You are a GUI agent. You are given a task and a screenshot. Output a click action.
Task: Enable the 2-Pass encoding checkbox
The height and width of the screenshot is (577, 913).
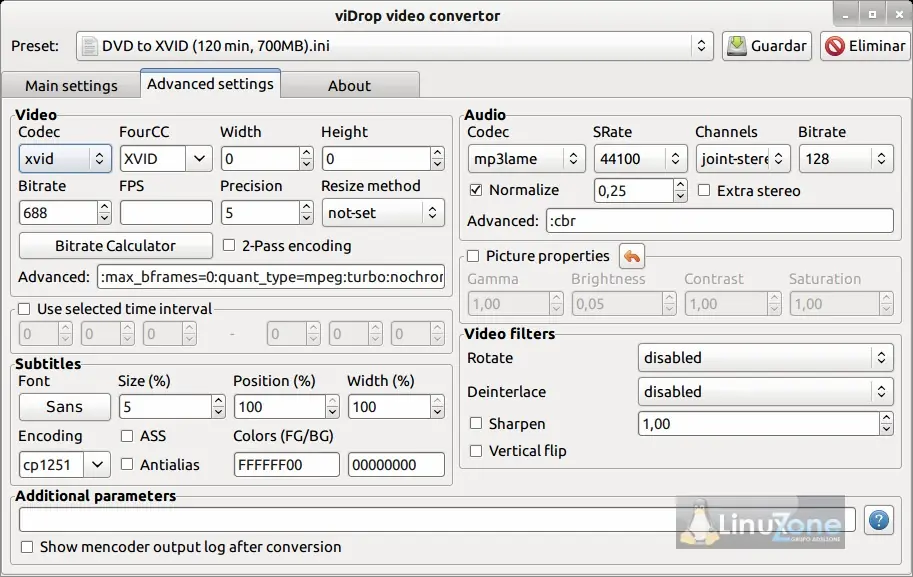pyautogui.click(x=229, y=245)
